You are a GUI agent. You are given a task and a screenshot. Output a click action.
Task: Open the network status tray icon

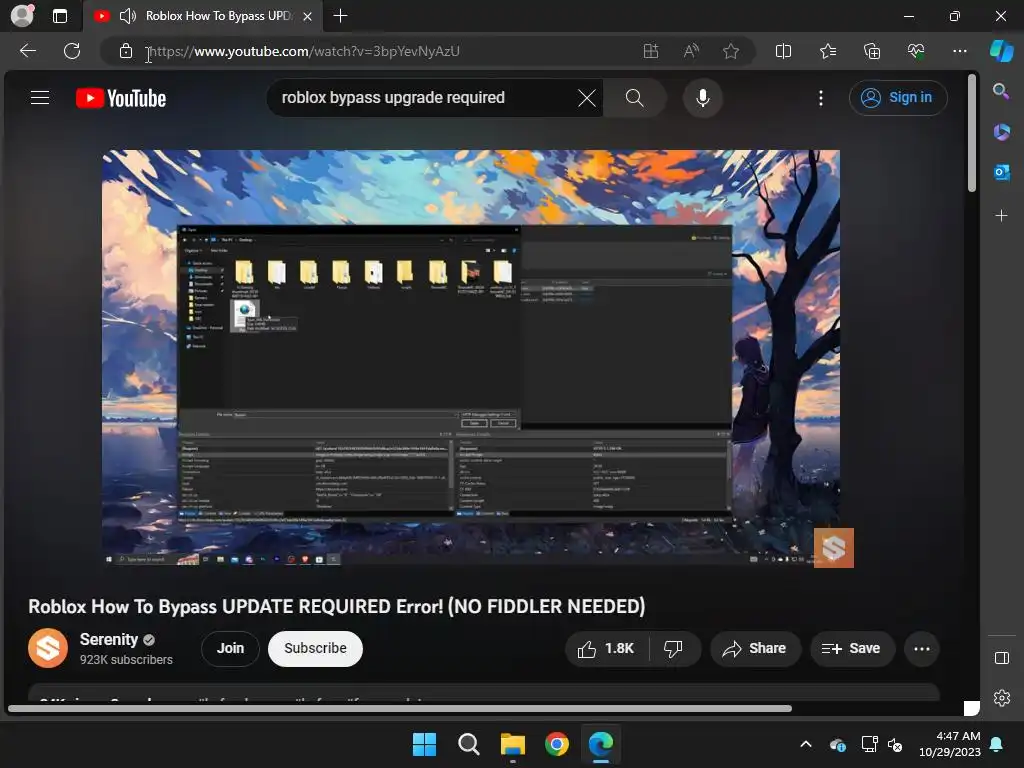click(869, 744)
